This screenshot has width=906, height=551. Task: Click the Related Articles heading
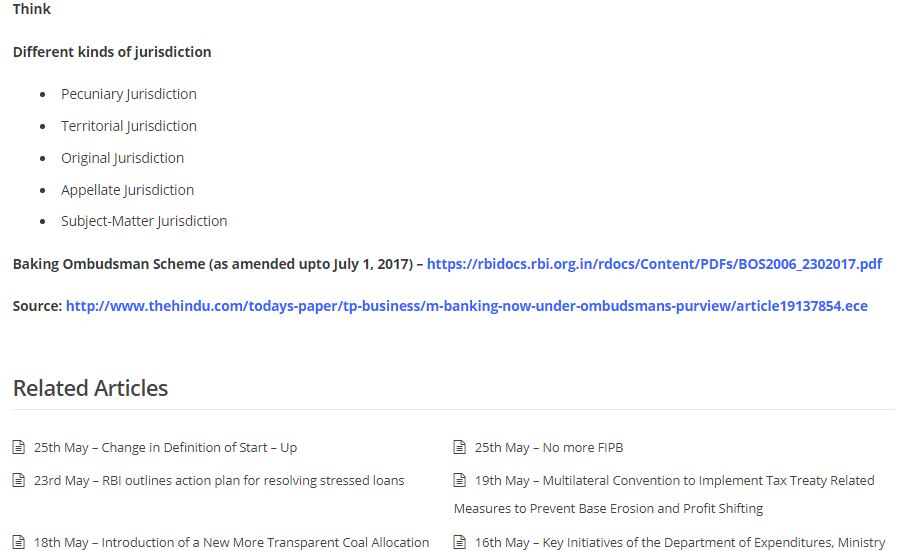[x=90, y=388]
